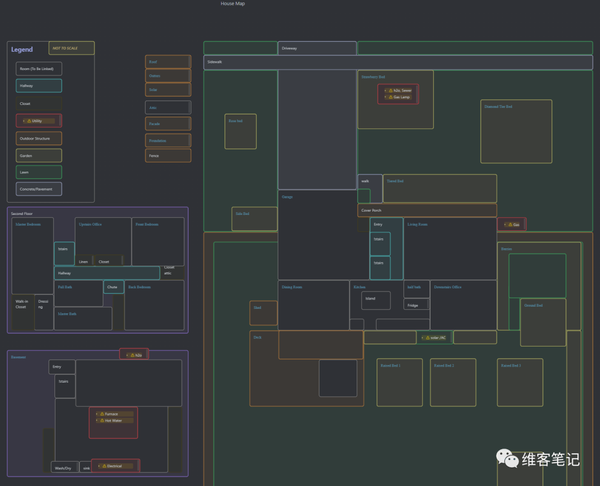Open the Attic link card

coord(168,108)
